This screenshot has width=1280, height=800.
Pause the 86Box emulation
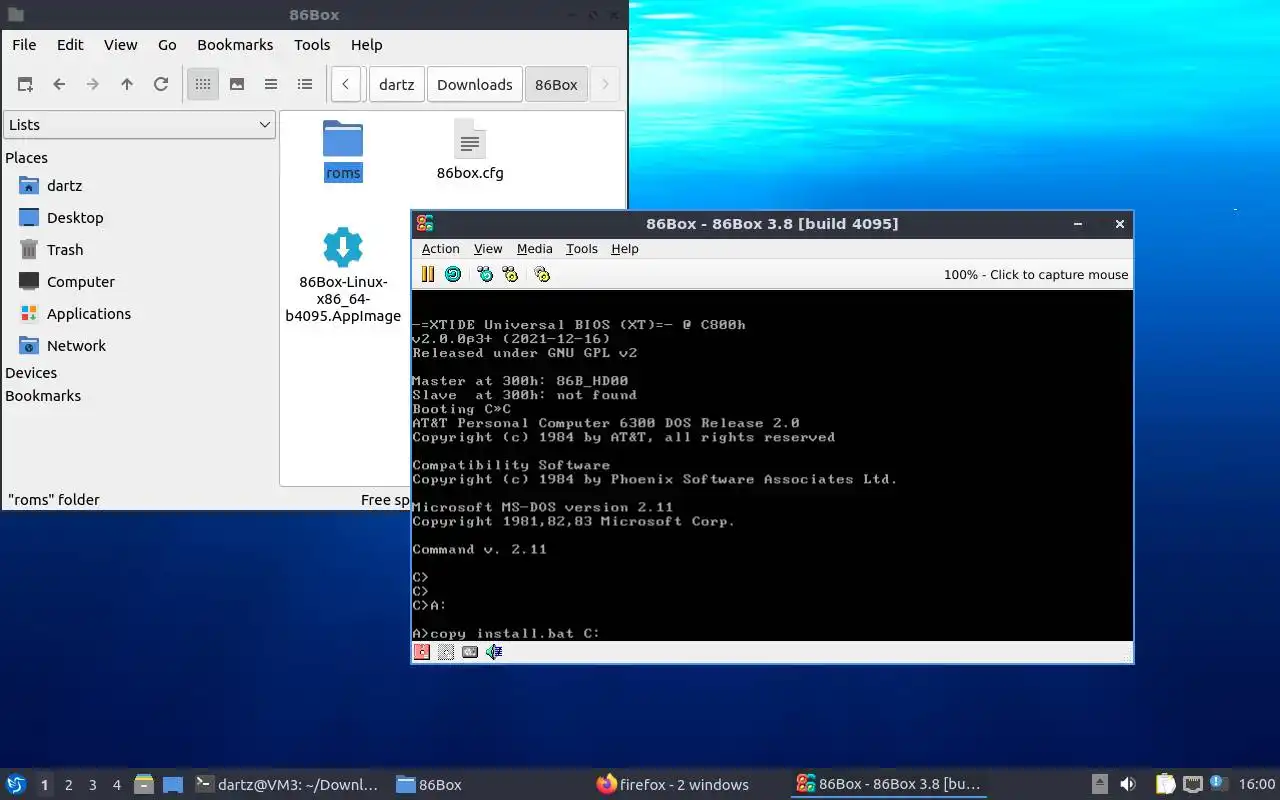(428, 274)
